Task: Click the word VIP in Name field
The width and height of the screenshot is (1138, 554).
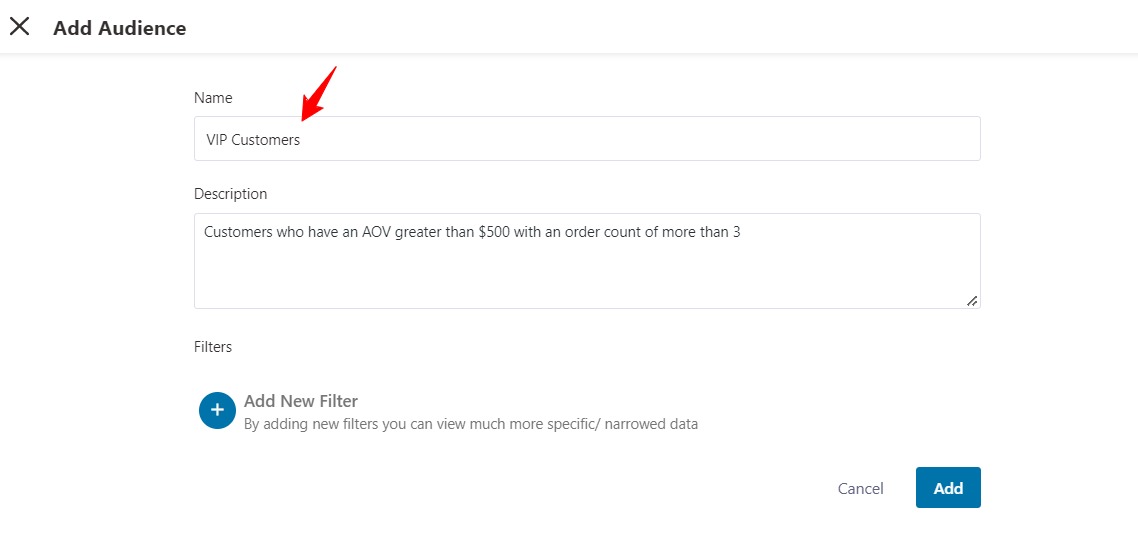Action: [x=217, y=140]
